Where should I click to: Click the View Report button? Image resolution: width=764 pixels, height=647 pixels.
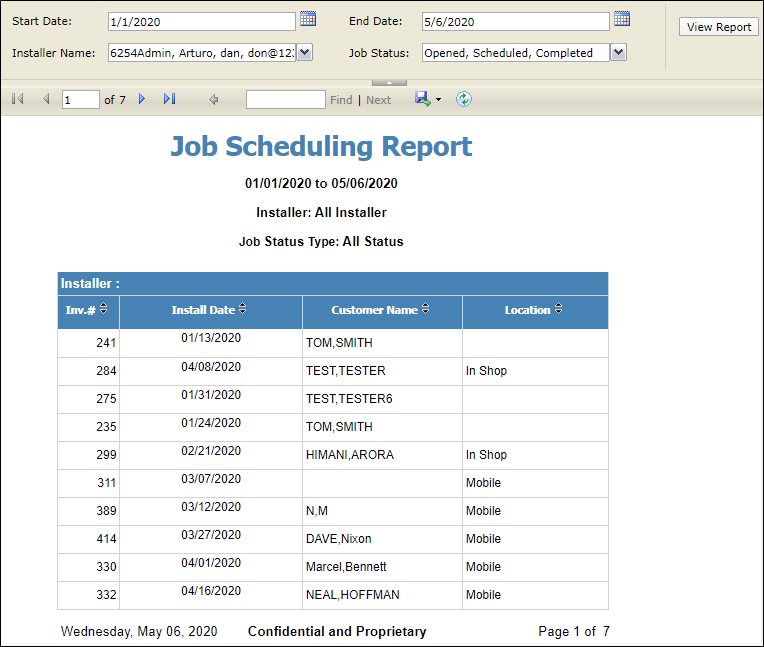[719, 27]
